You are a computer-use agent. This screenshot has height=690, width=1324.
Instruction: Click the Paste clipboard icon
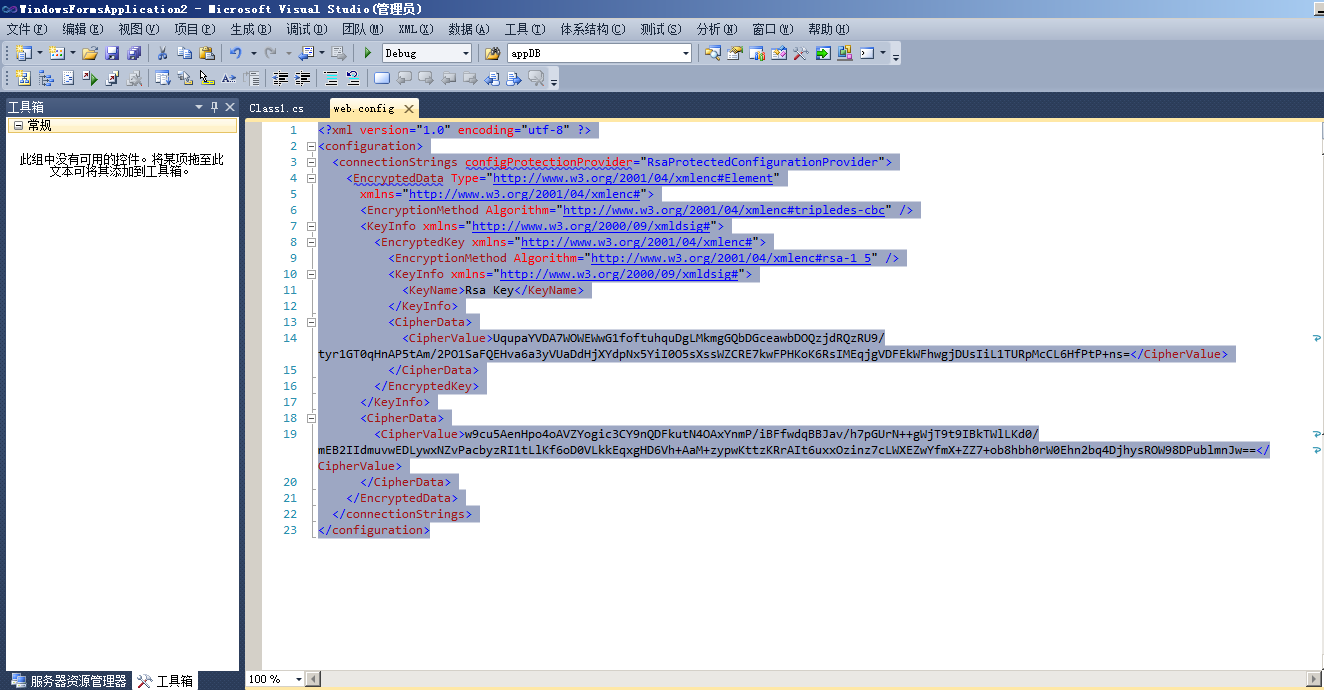[x=207, y=53]
